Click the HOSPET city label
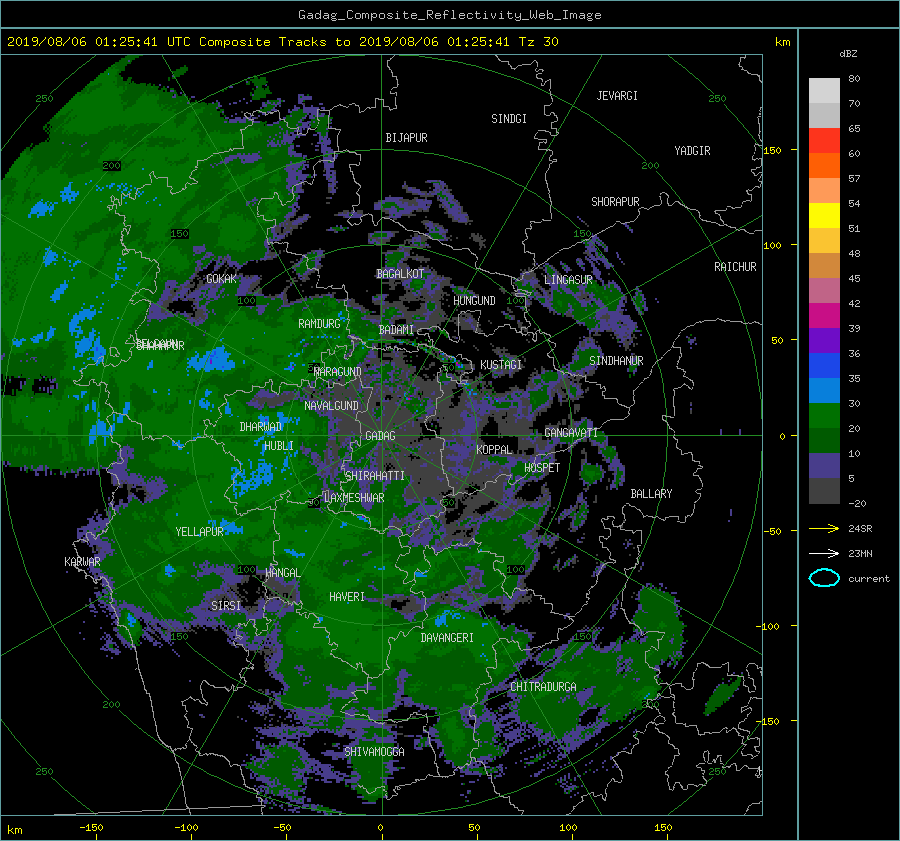 coord(542,468)
